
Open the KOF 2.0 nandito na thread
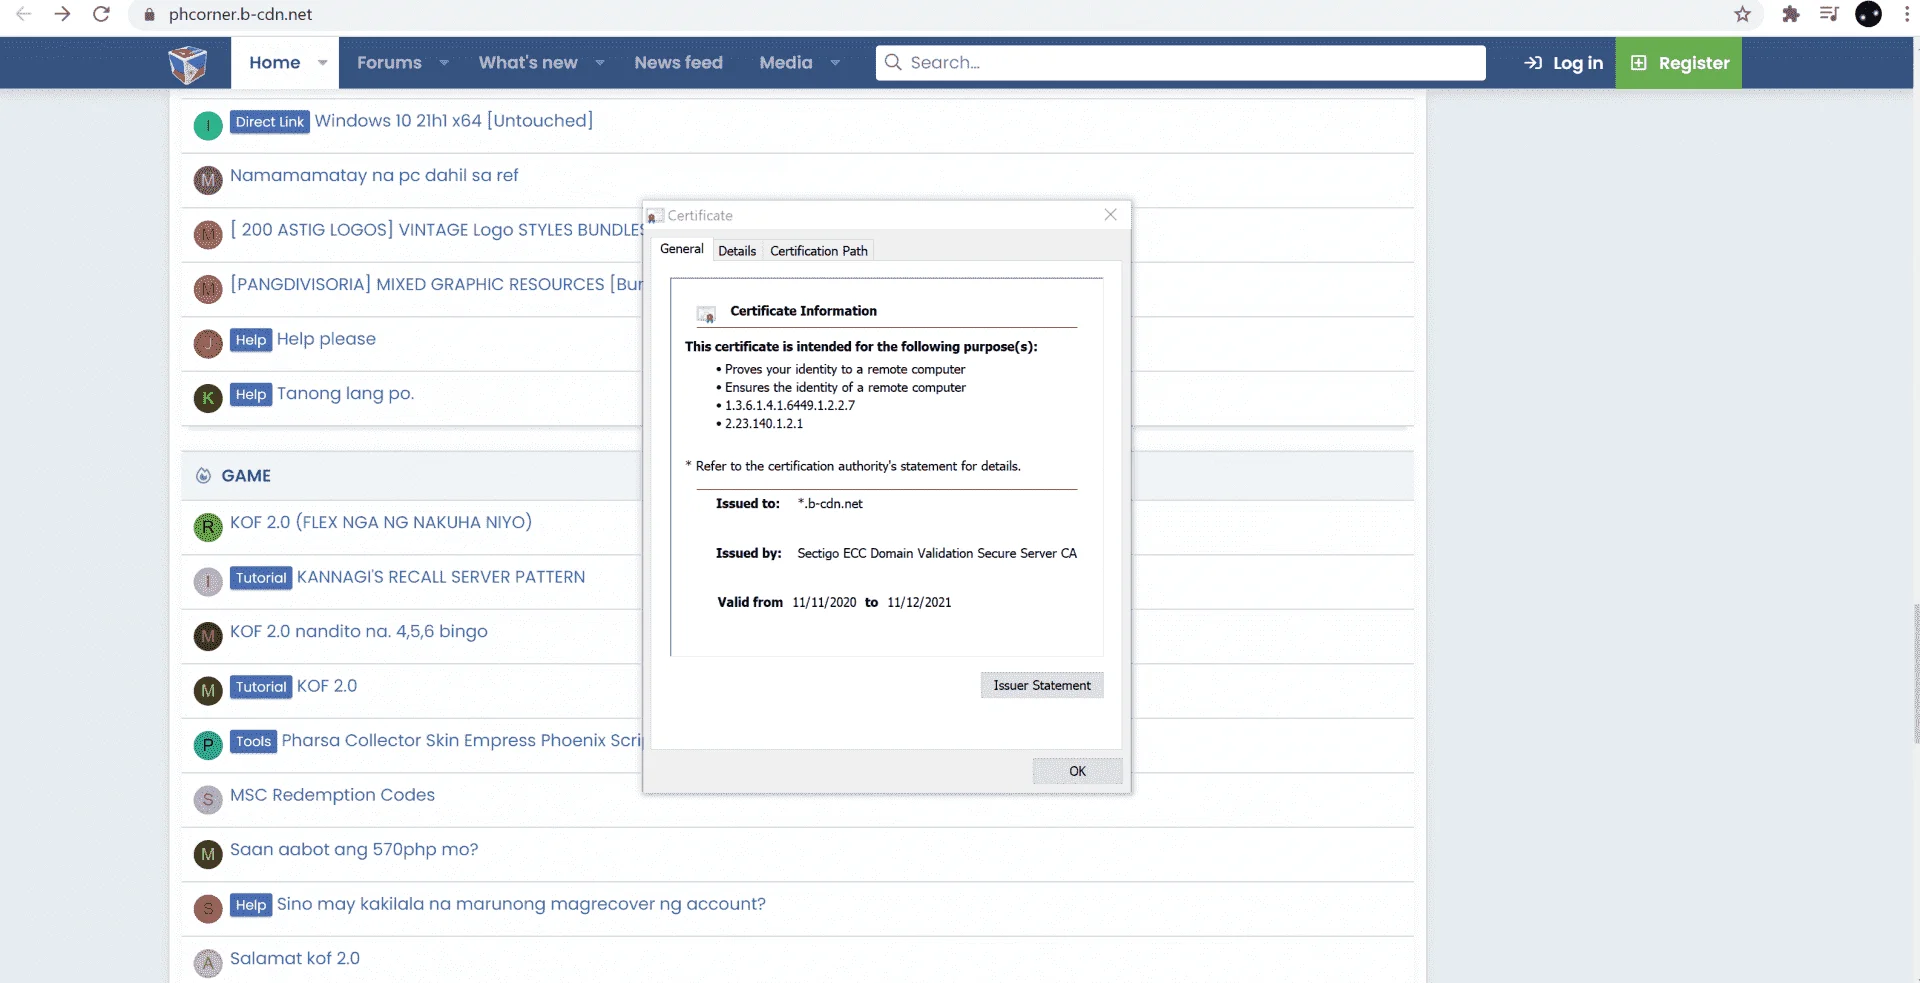pos(359,632)
